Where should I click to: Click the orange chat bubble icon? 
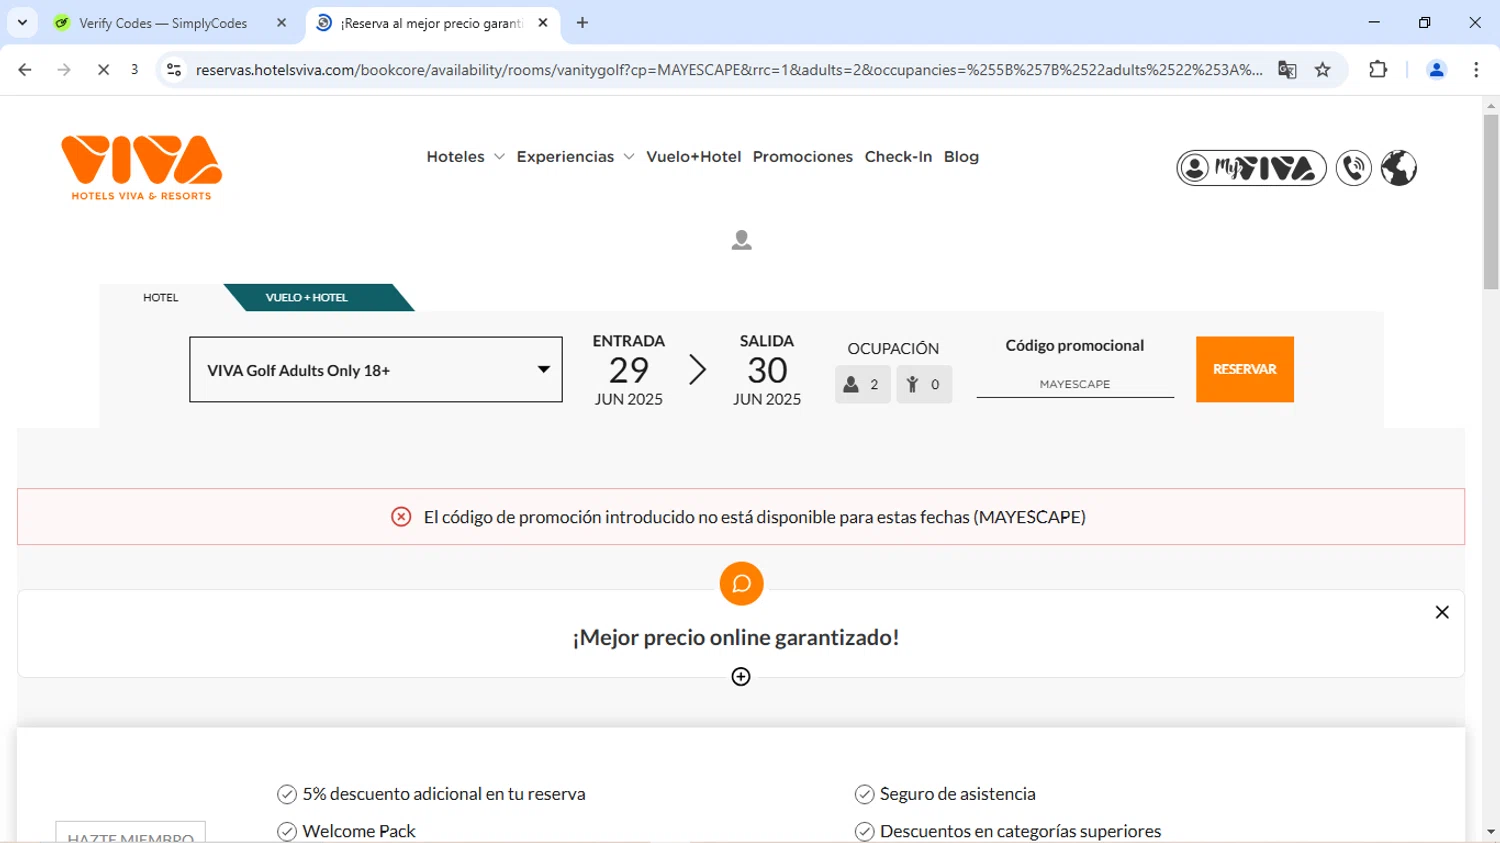pos(741,583)
